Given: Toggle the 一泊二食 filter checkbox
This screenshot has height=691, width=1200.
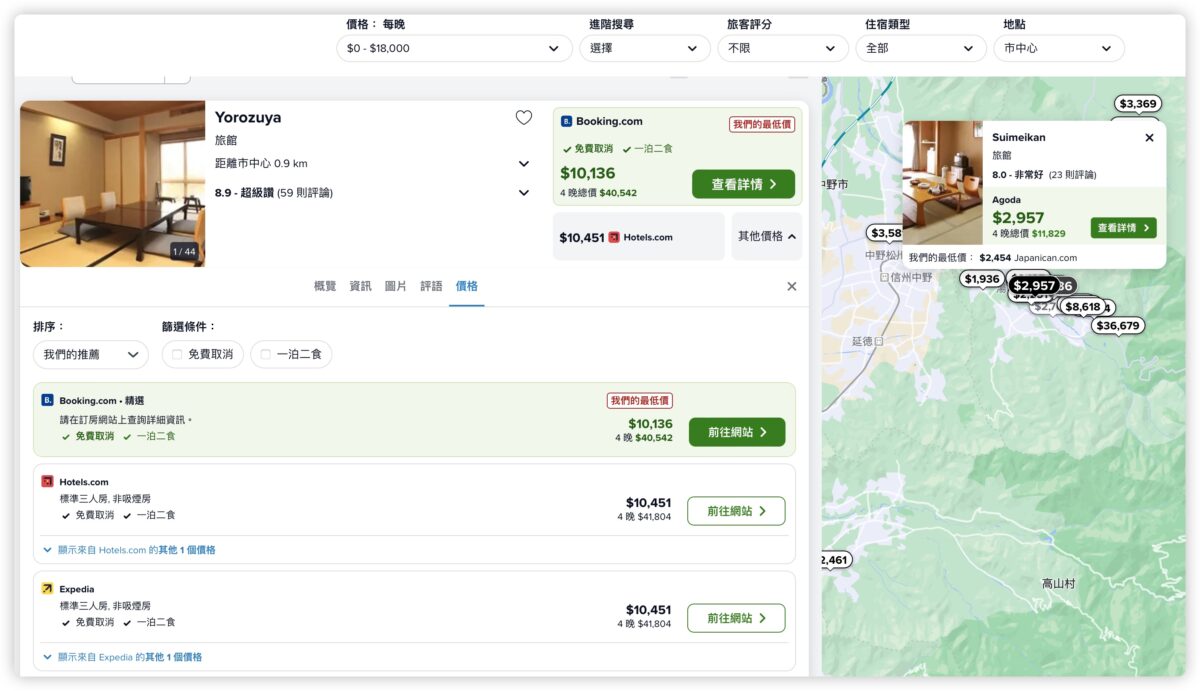Looking at the screenshot, I should pos(266,354).
